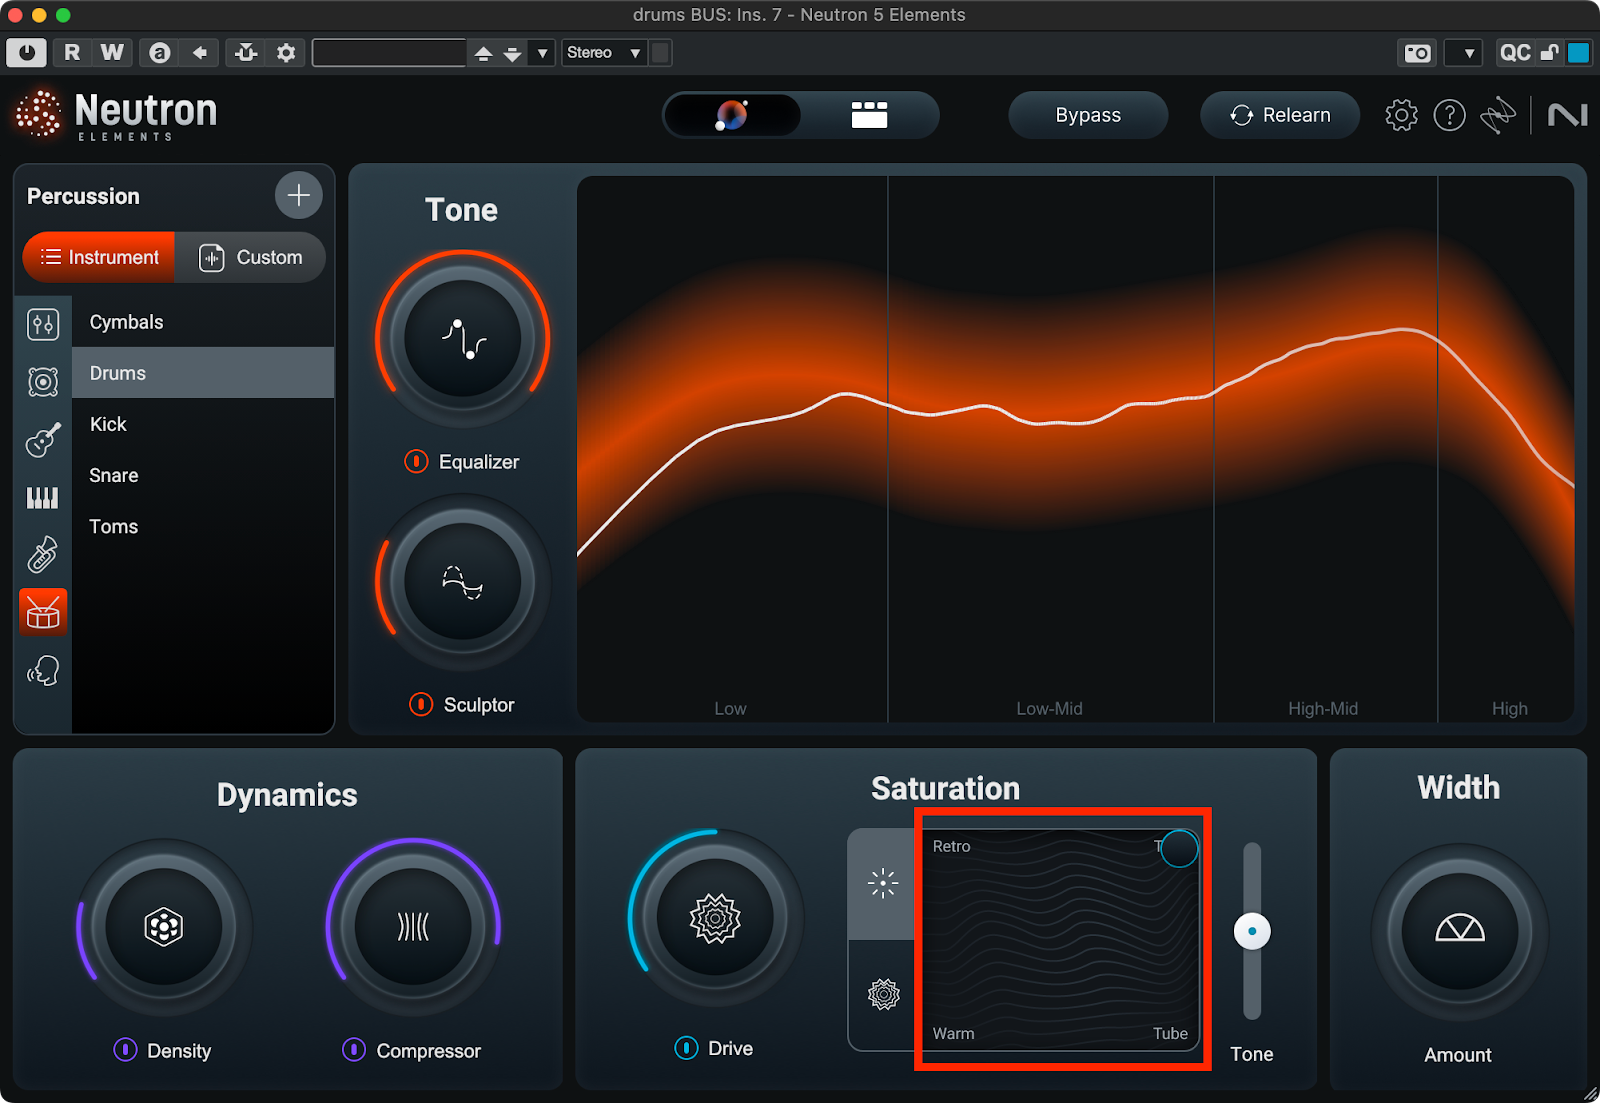Toggle Drive power button
Screen dimensions: 1600x1103
coord(686,1047)
